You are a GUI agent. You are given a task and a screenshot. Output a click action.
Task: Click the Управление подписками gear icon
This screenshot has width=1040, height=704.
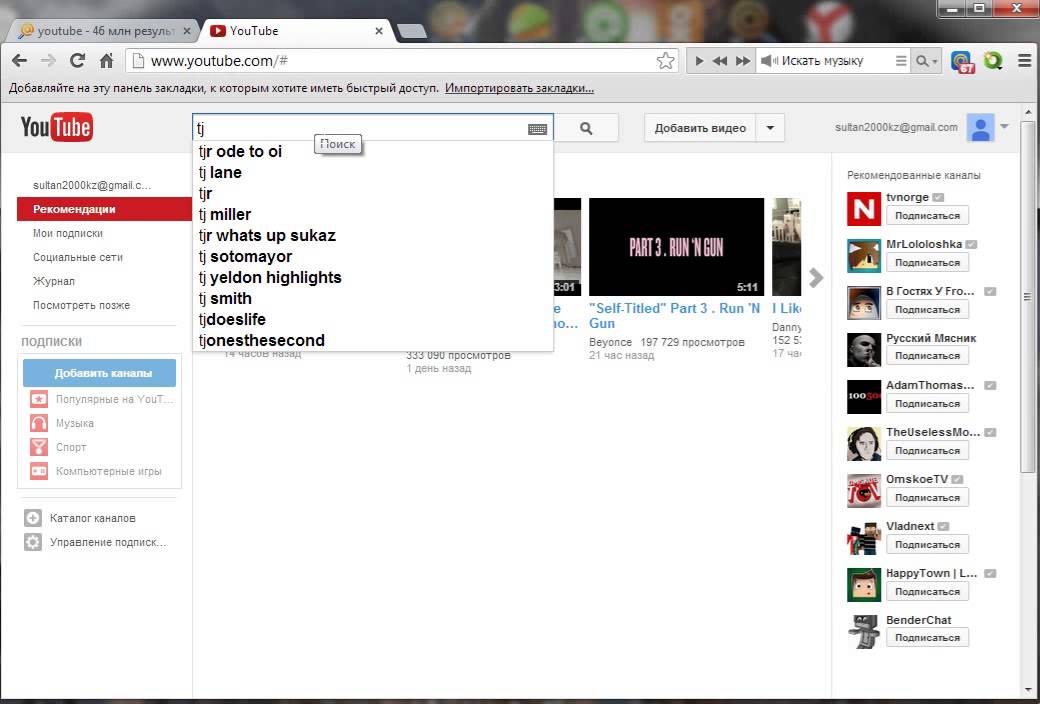pyautogui.click(x=32, y=542)
